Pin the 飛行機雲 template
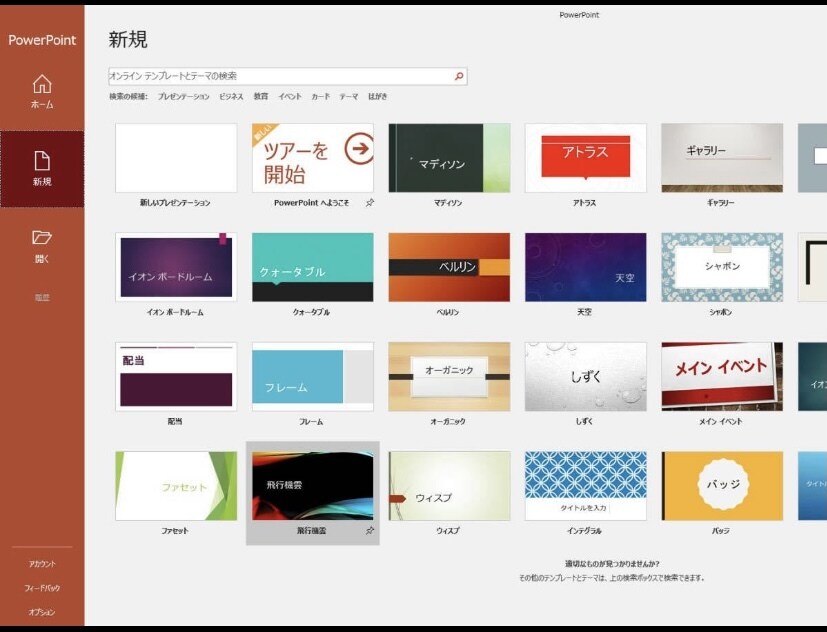The height and width of the screenshot is (632, 827). pyautogui.click(x=370, y=531)
